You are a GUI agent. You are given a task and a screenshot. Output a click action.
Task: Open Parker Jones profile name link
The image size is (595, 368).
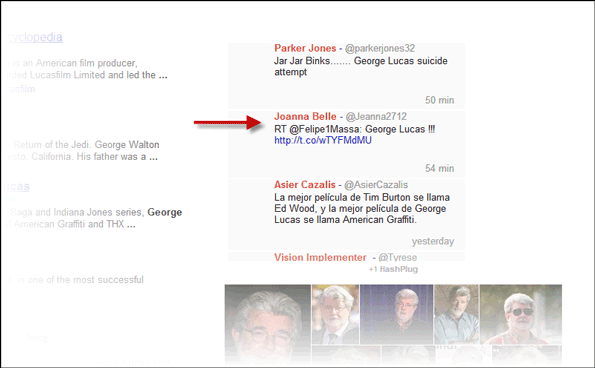(x=305, y=48)
